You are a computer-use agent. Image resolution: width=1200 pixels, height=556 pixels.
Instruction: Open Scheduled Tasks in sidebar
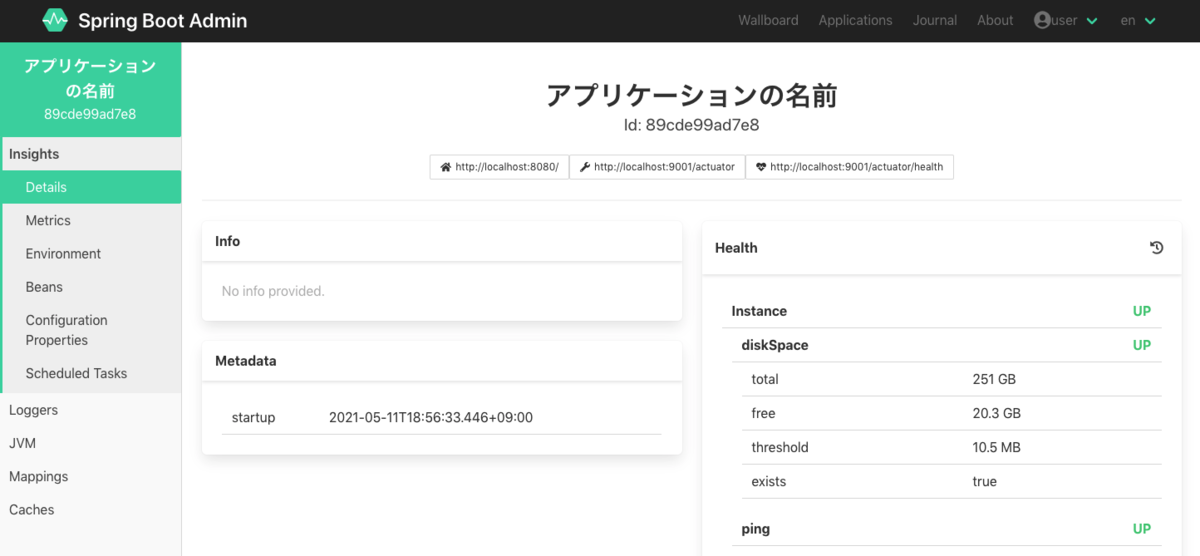(91, 373)
